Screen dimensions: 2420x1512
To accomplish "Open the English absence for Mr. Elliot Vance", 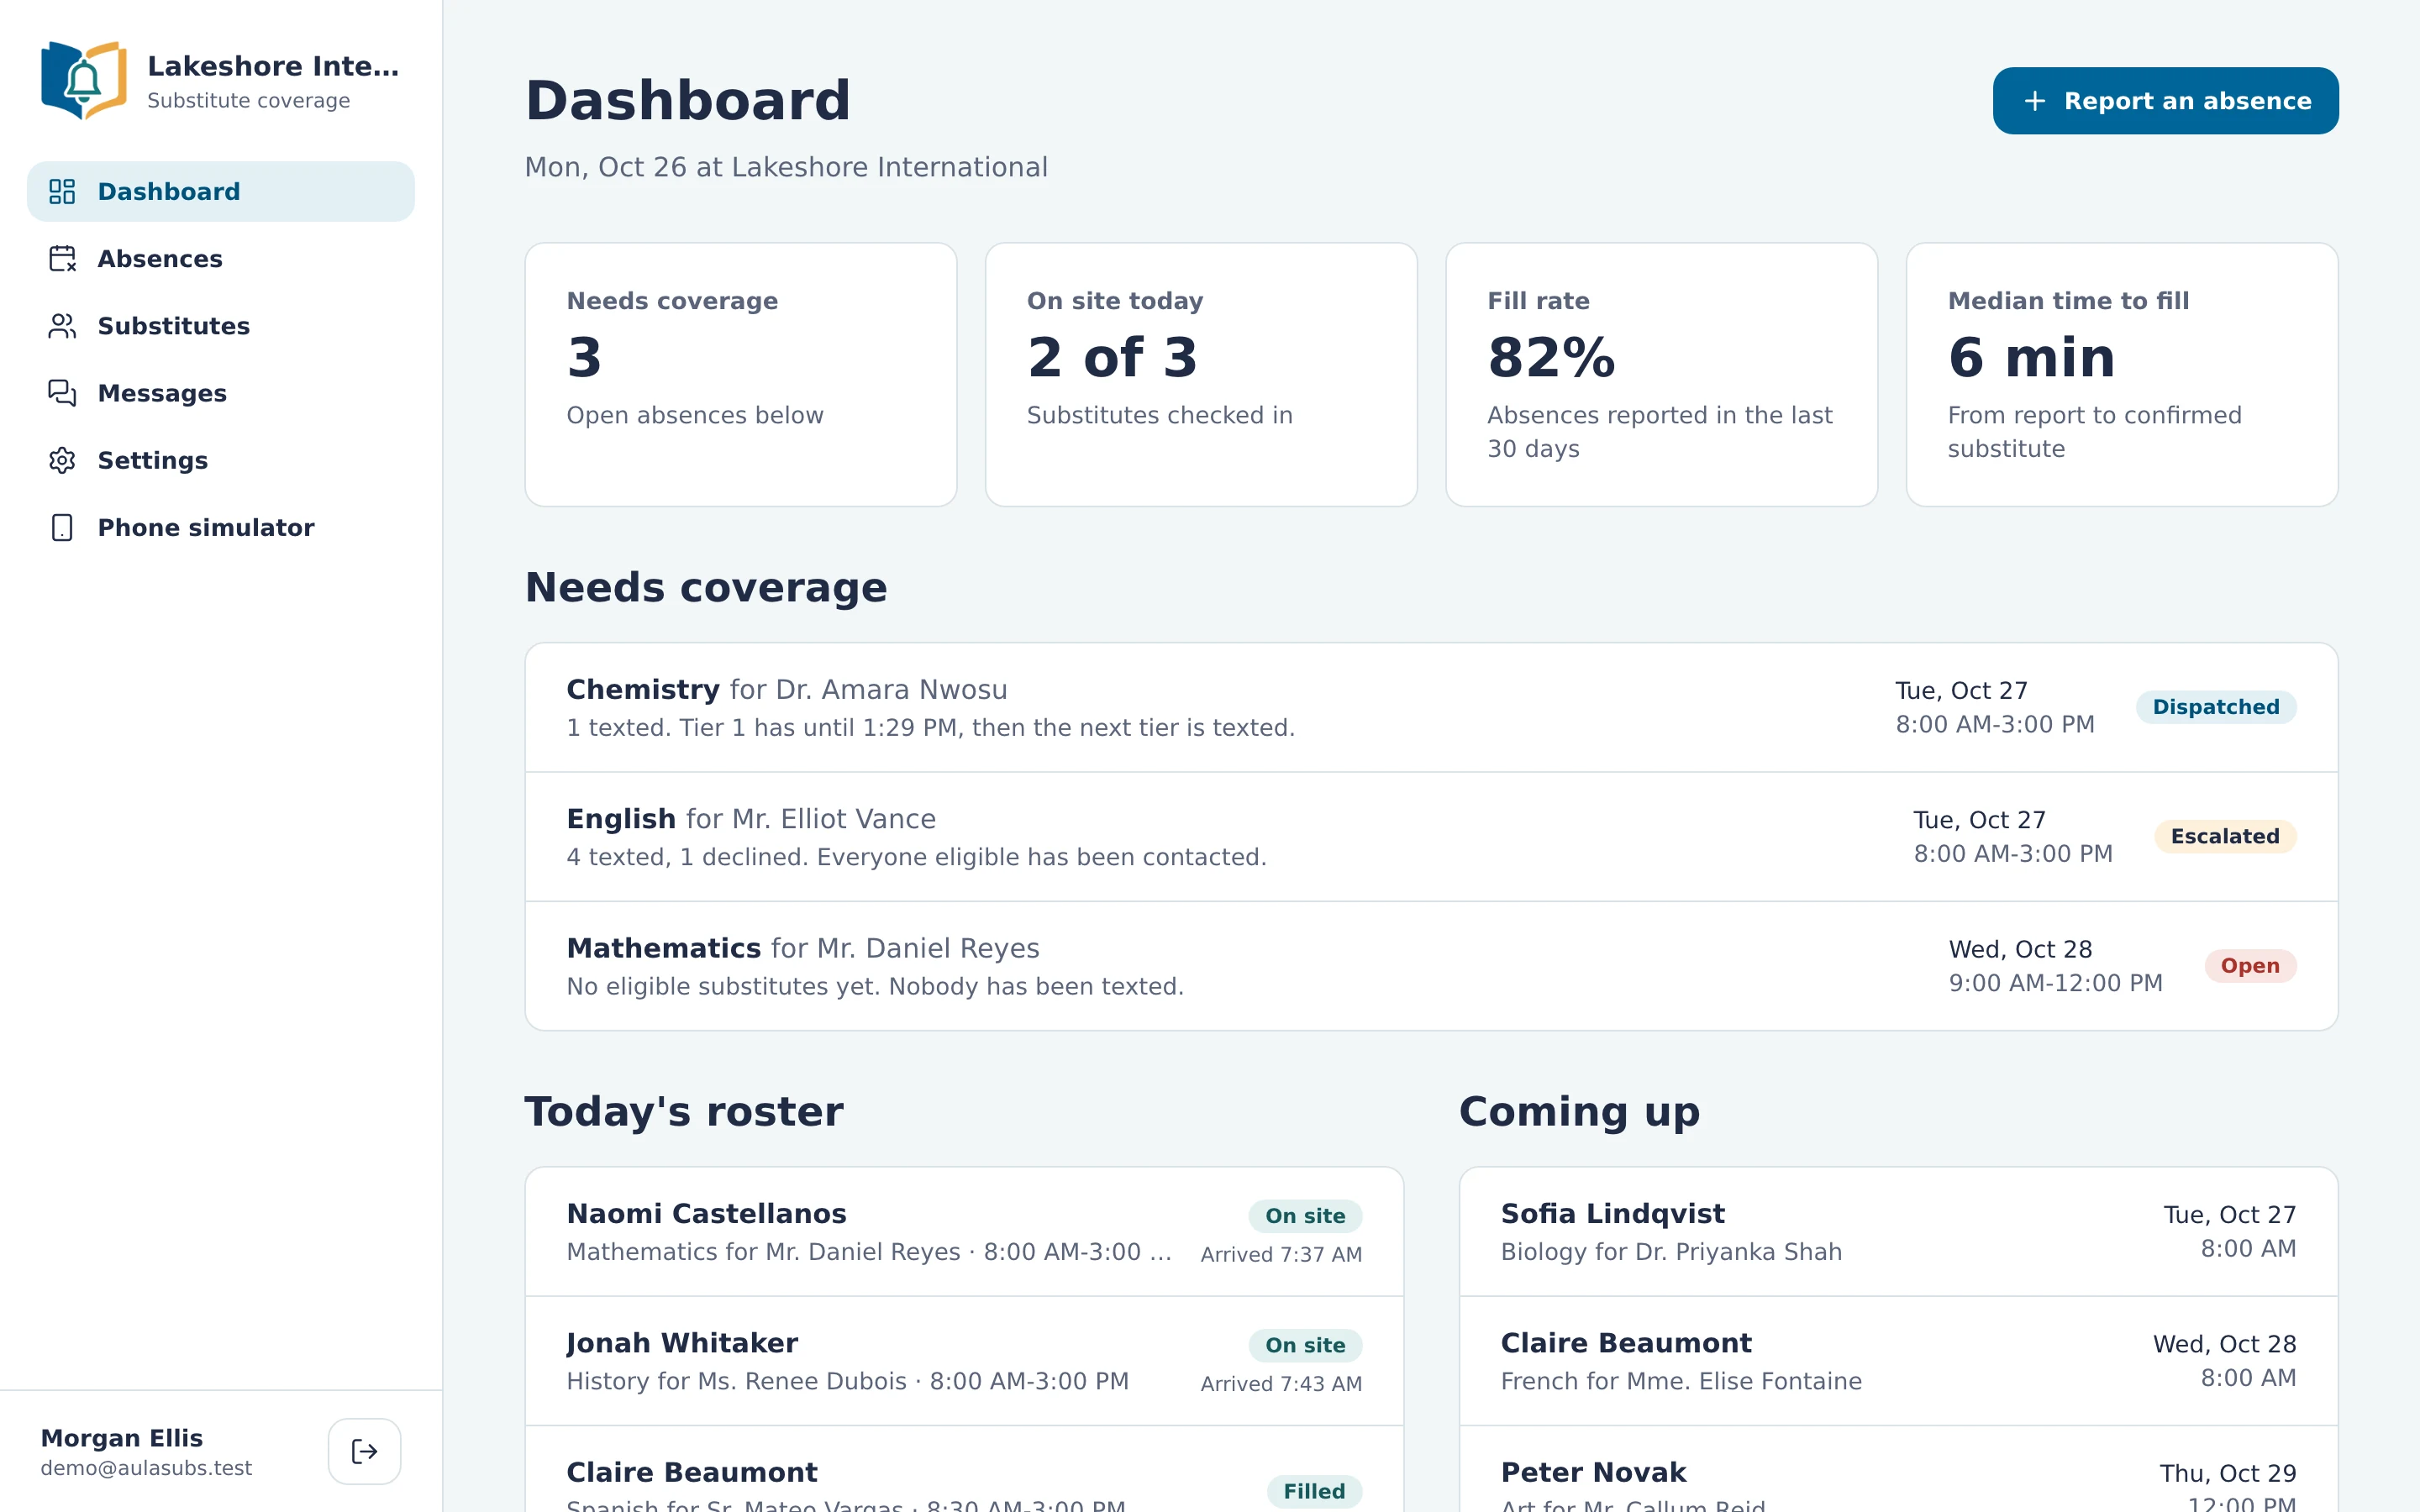I will pyautogui.click(x=1431, y=837).
